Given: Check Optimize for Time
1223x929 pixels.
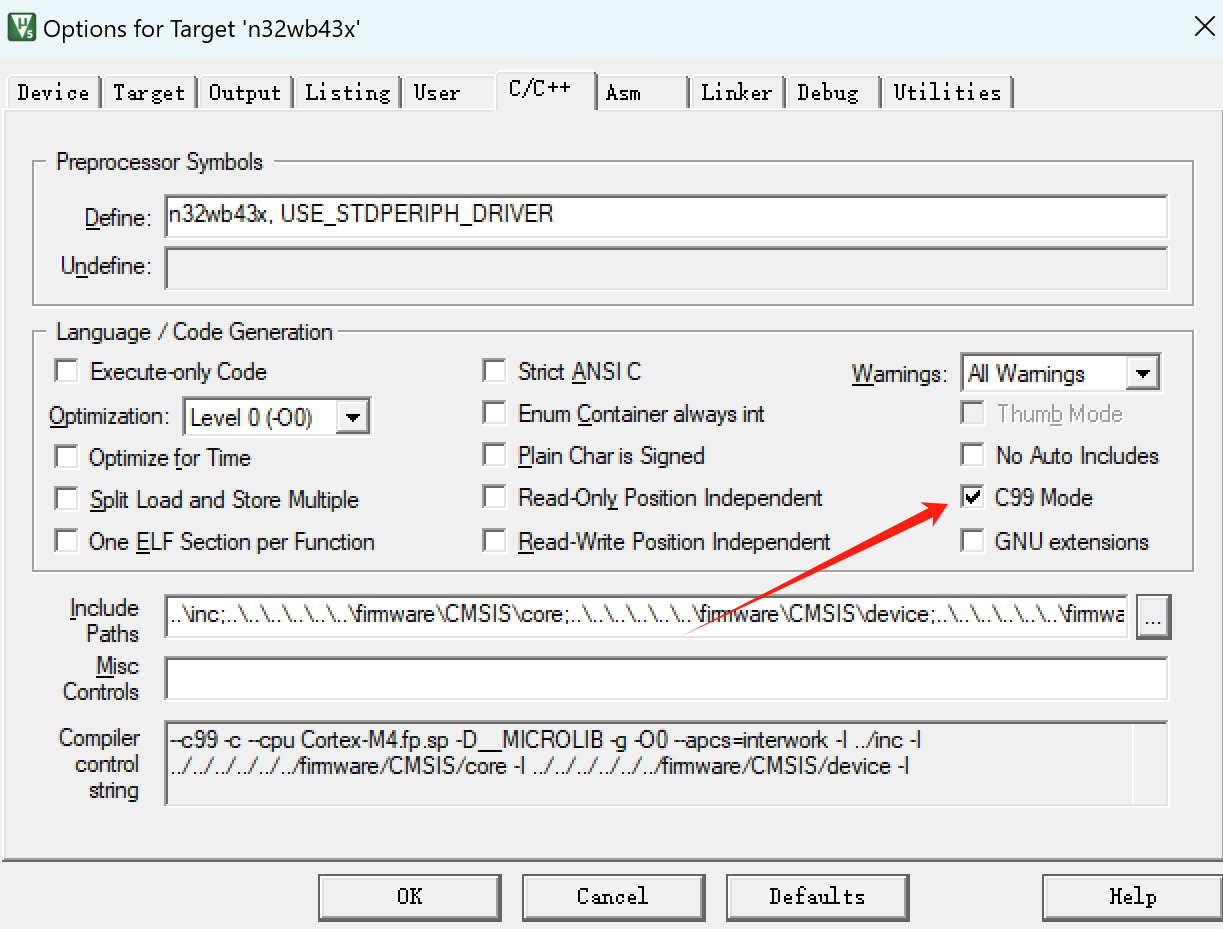Looking at the screenshot, I should tap(67, 457).
